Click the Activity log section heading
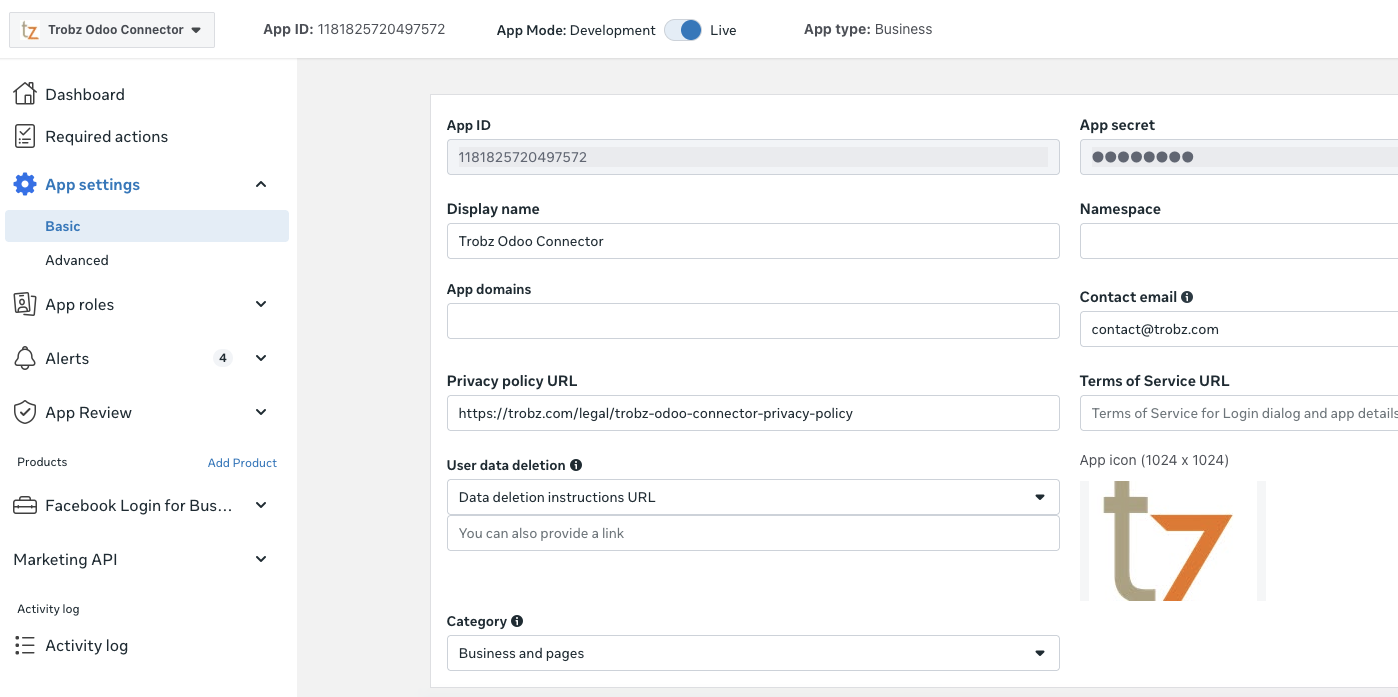This screenshot has height=697, width=1398. point(48,609)
